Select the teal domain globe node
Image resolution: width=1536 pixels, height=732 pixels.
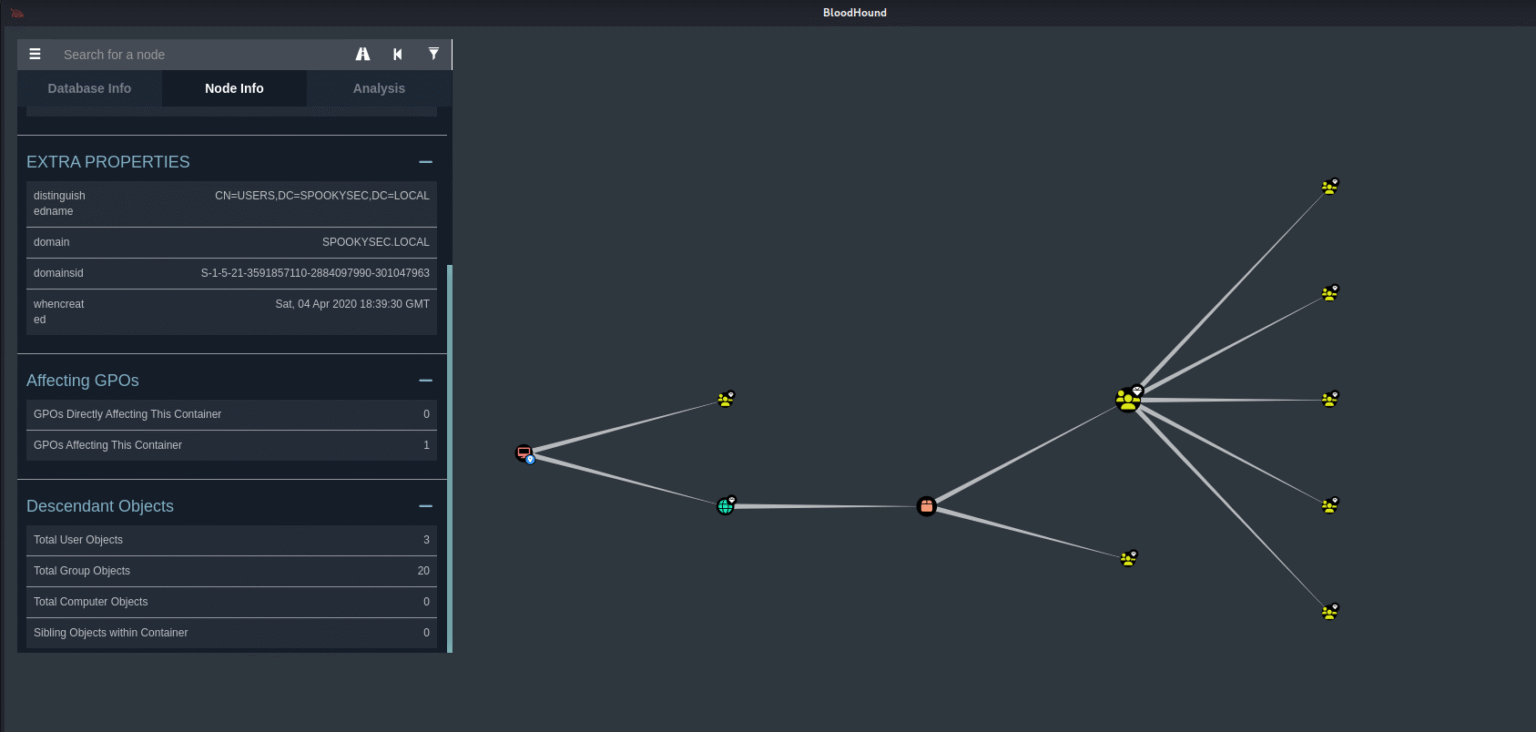pyautogui.click(x=726, y=506)
